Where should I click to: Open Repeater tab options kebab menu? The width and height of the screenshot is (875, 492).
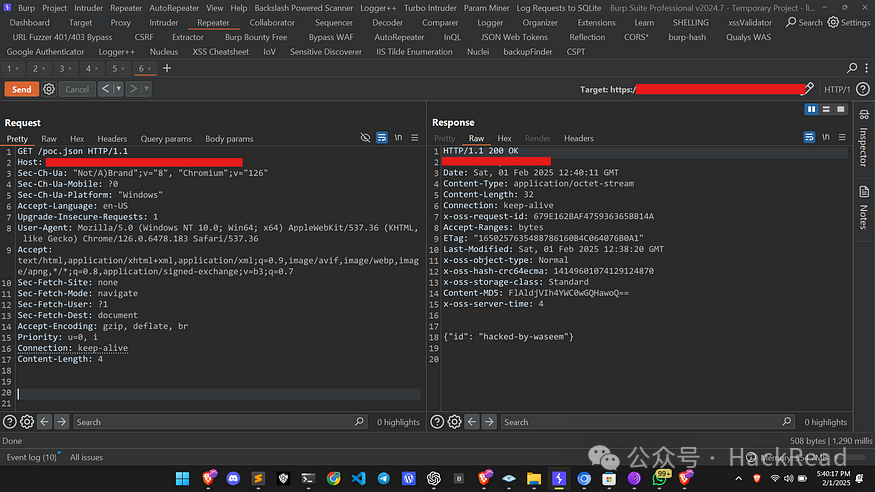(x=867, y=68)
